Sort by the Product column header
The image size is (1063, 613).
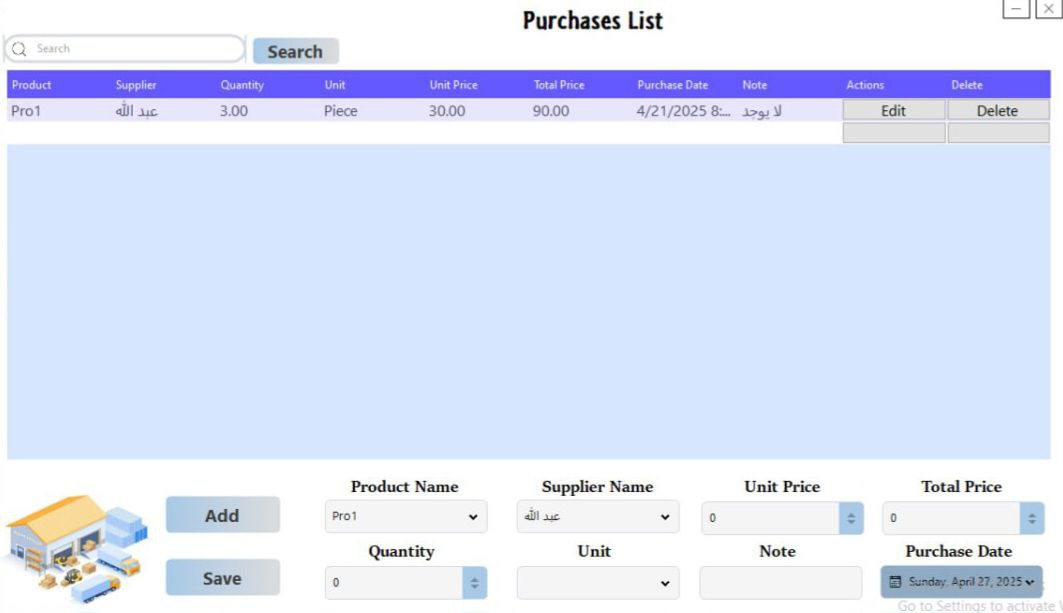click(31, 85)
